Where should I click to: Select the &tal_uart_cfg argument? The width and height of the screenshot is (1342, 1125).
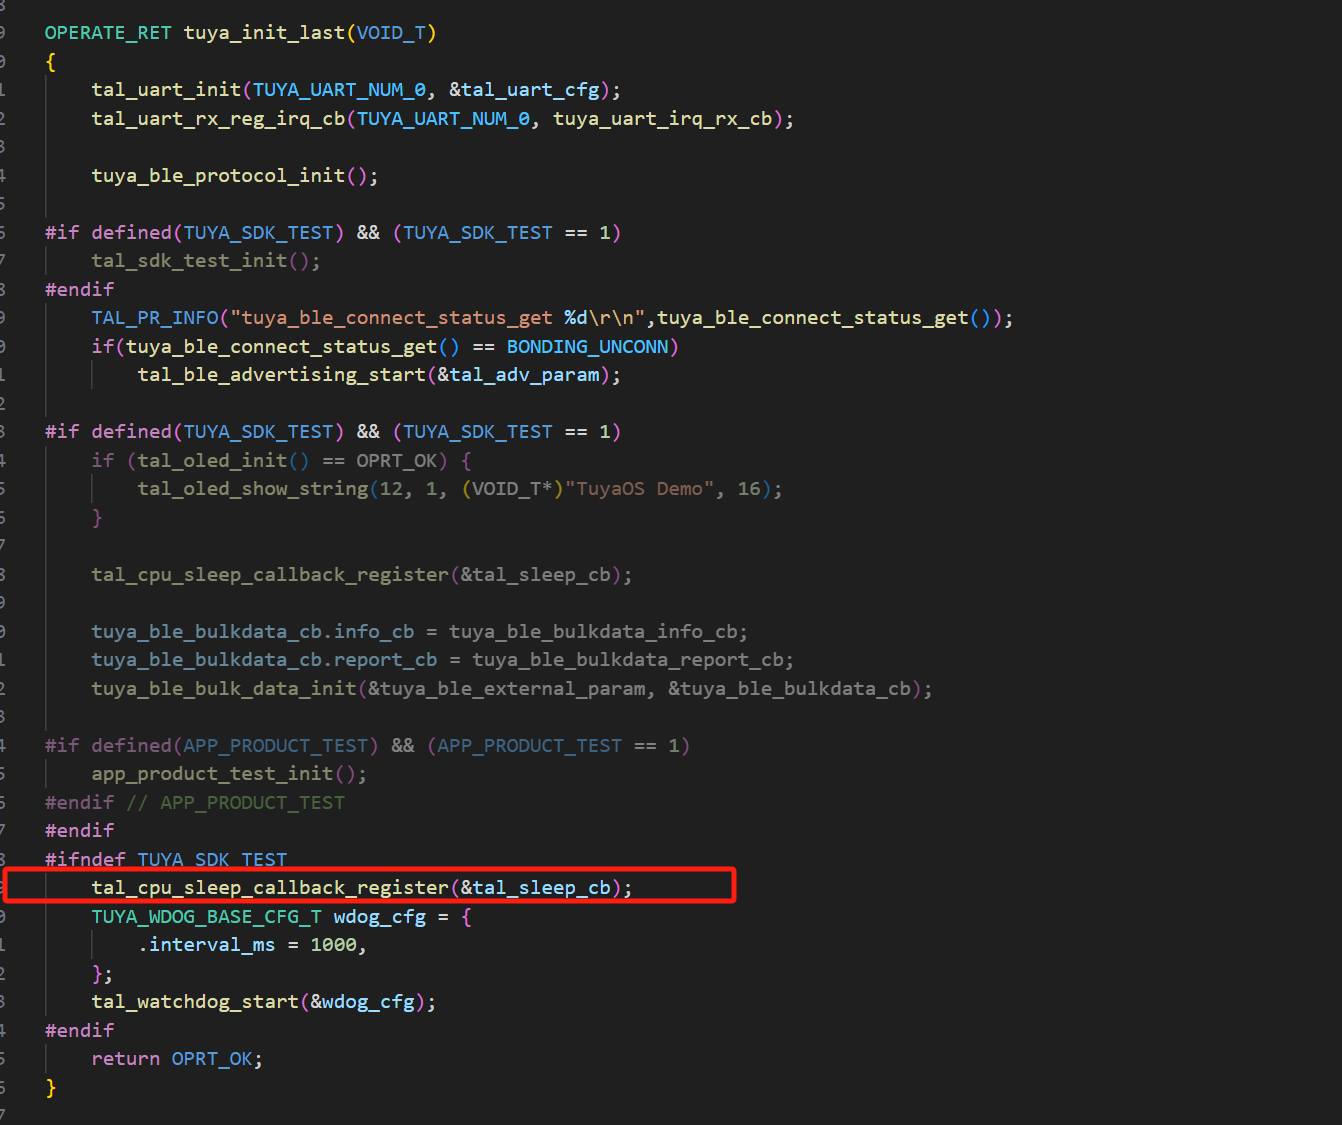524,90
